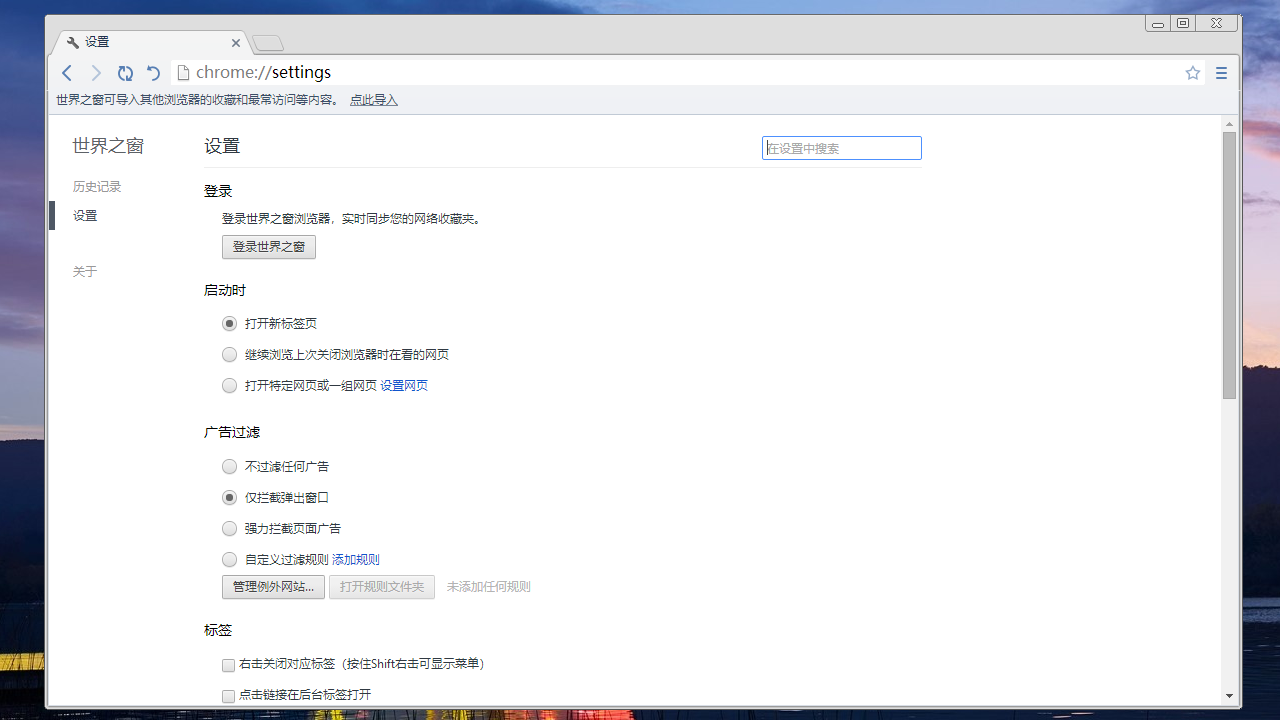The image size is (1280, 720).
Task: Click the reload page icon
Action: point(125,73)
